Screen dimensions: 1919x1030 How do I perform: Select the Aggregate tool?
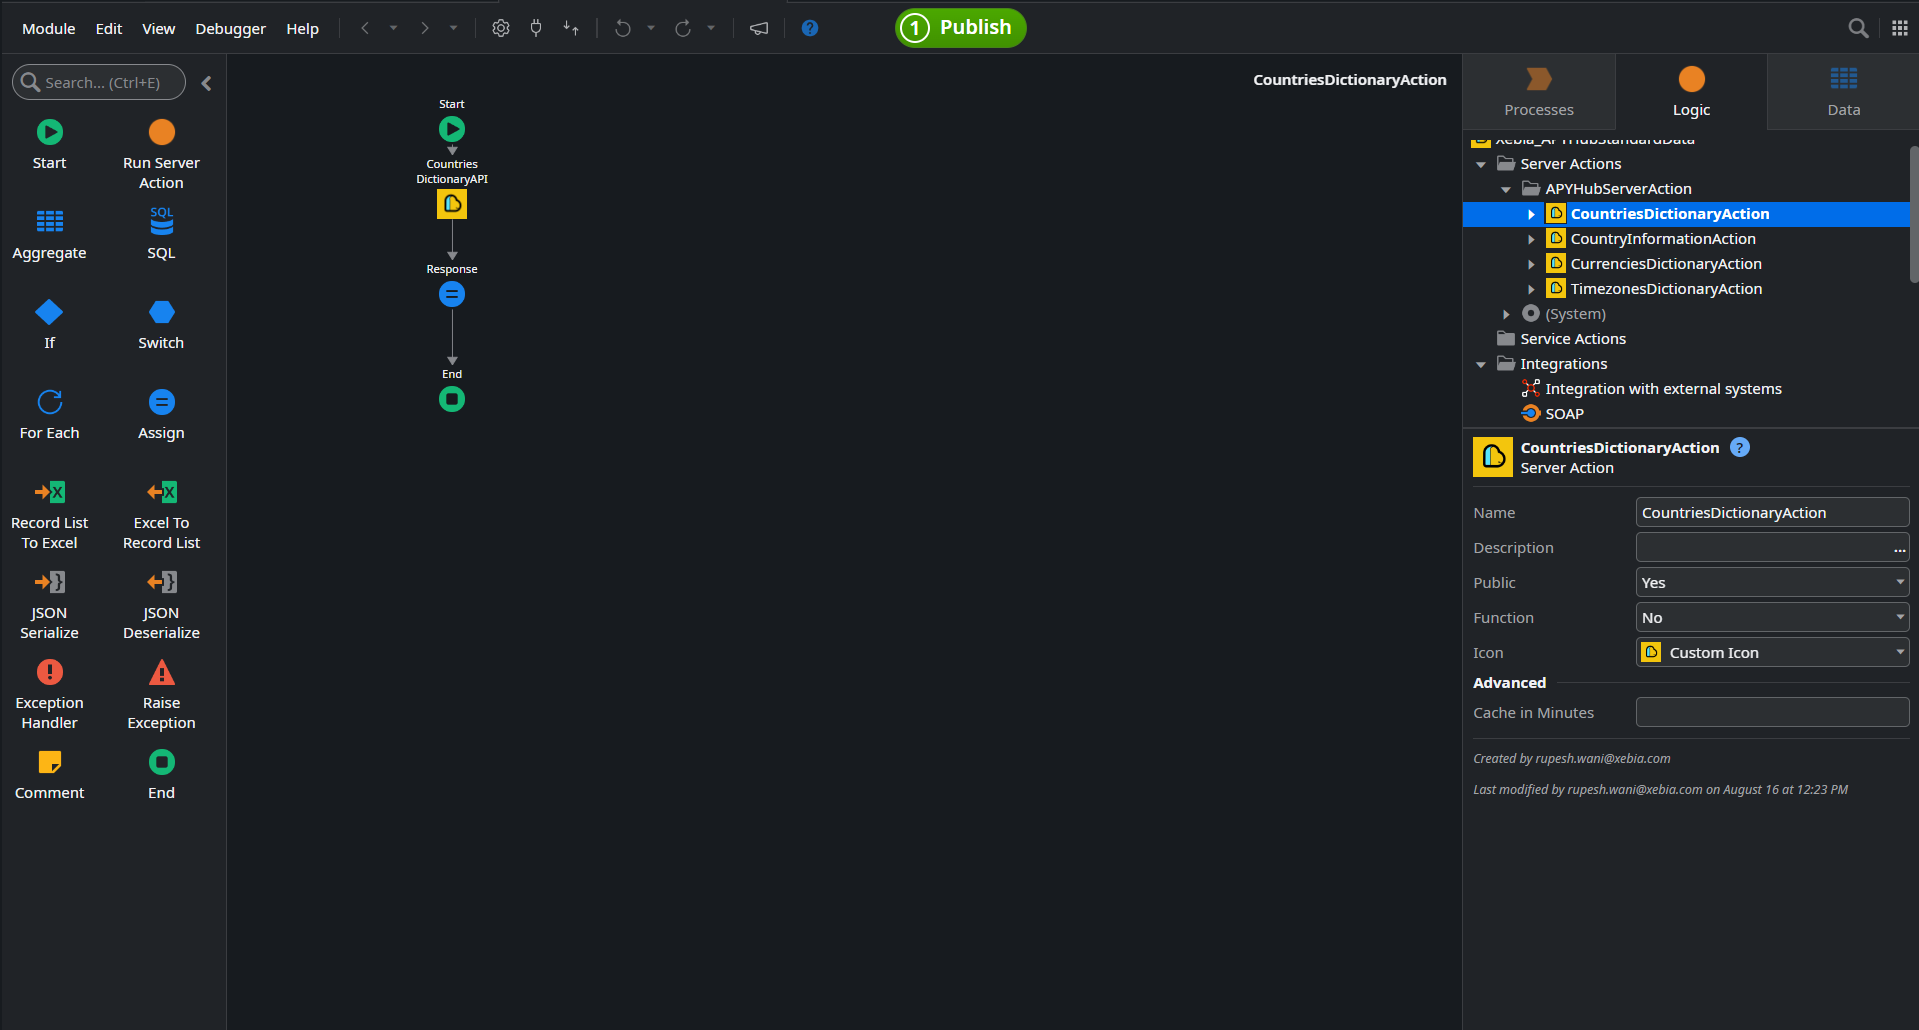coord(49,234)
